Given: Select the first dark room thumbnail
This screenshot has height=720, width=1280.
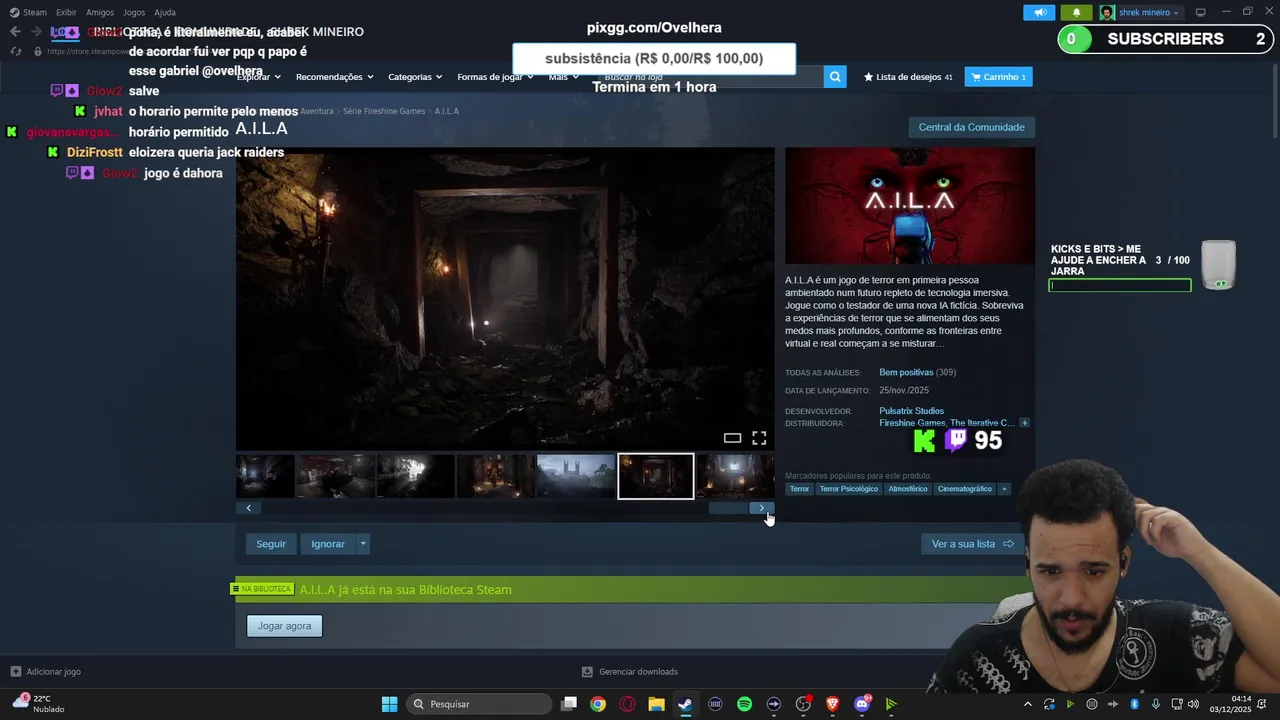Looking at the screenshot, I should coord(265,476).
